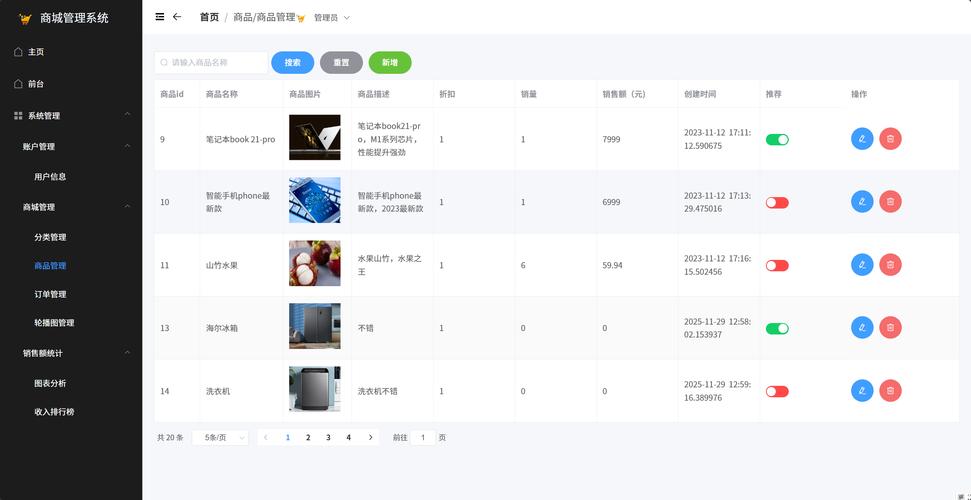Click the blue 搜索 button

coord(292,63)
